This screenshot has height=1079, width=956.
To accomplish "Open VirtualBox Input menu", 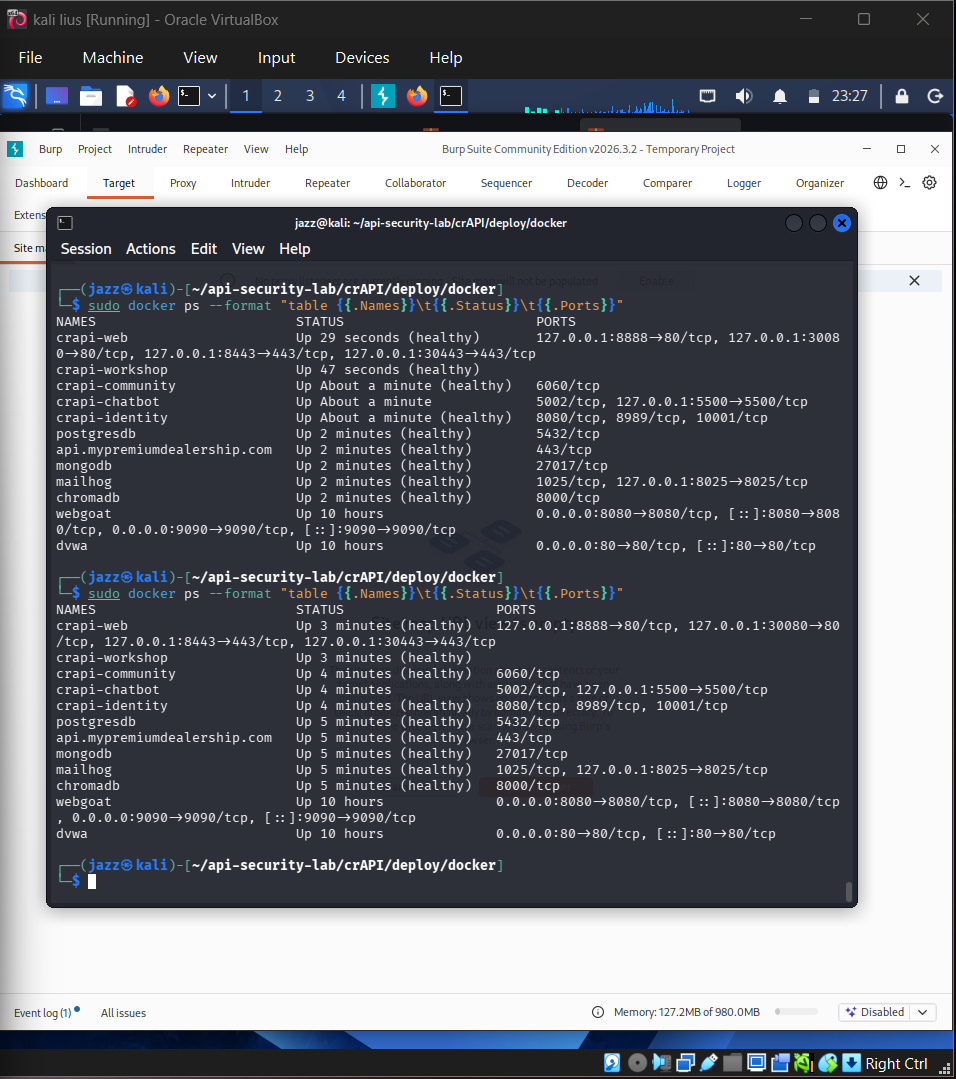I will tap(276, 58).
